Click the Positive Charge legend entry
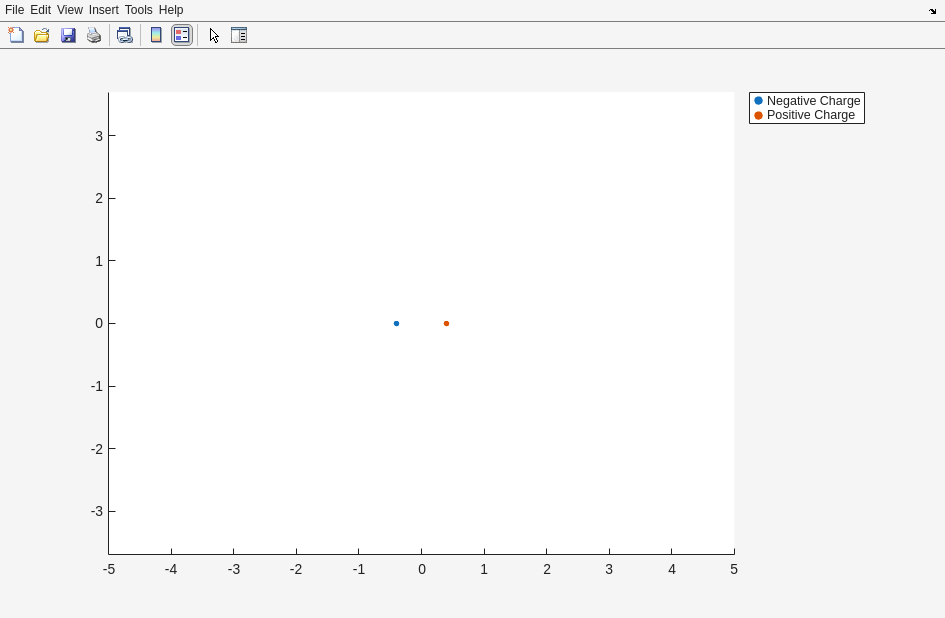Viewport: 945px width, 618px height. tap(810, 115)
